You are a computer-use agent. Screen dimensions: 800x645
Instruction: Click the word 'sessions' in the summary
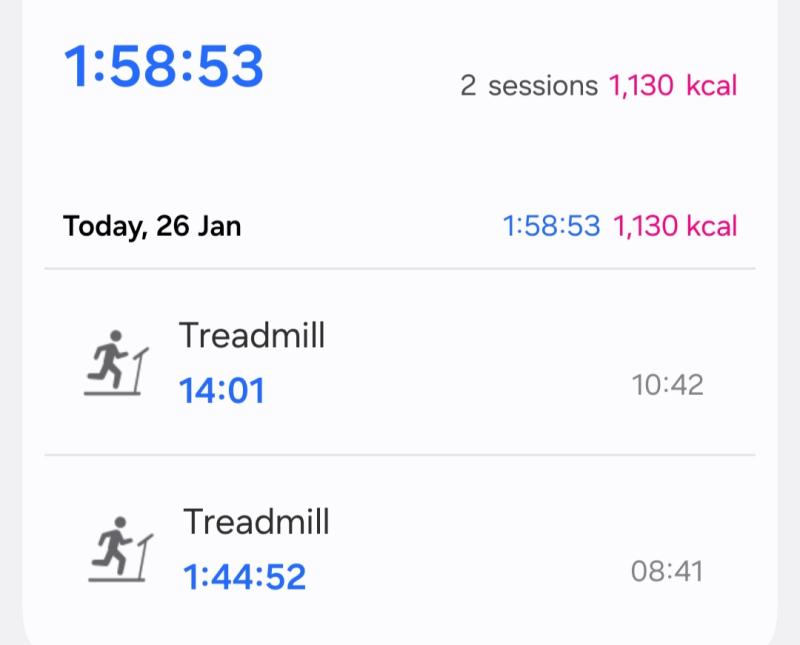543,86
